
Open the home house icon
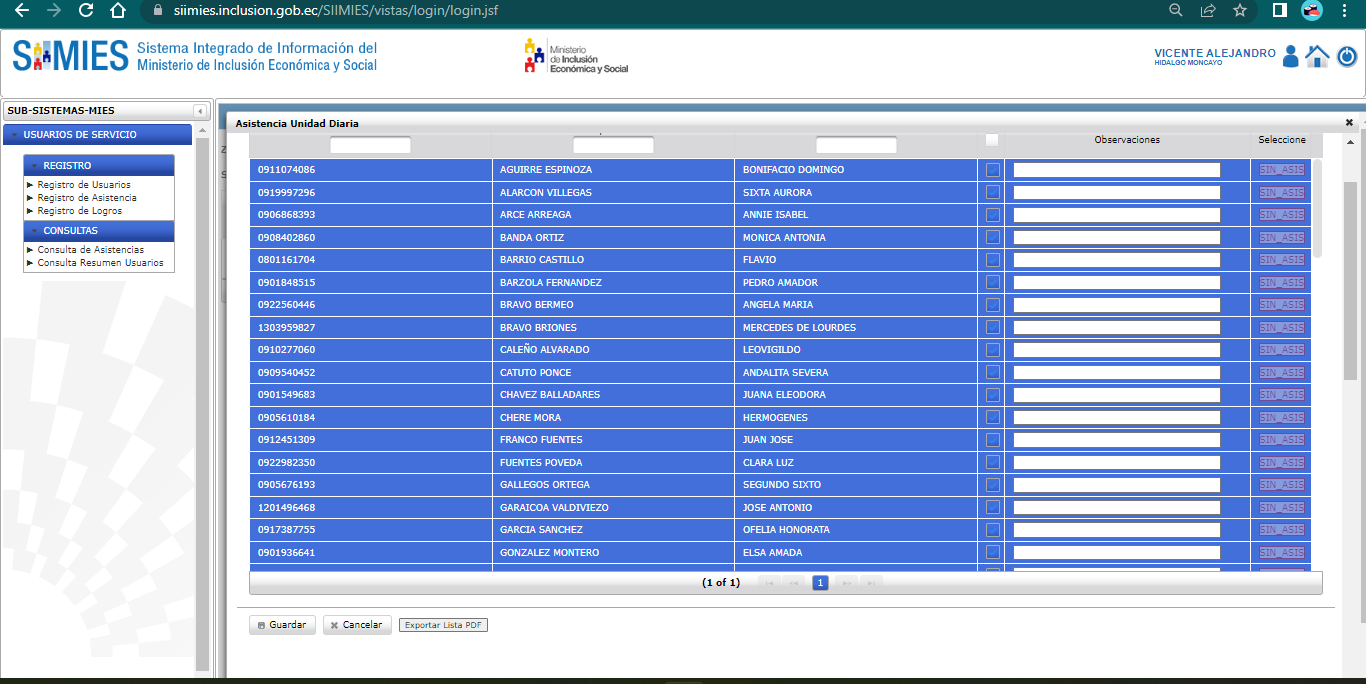pyautogui.click(x=1317, y=57)
